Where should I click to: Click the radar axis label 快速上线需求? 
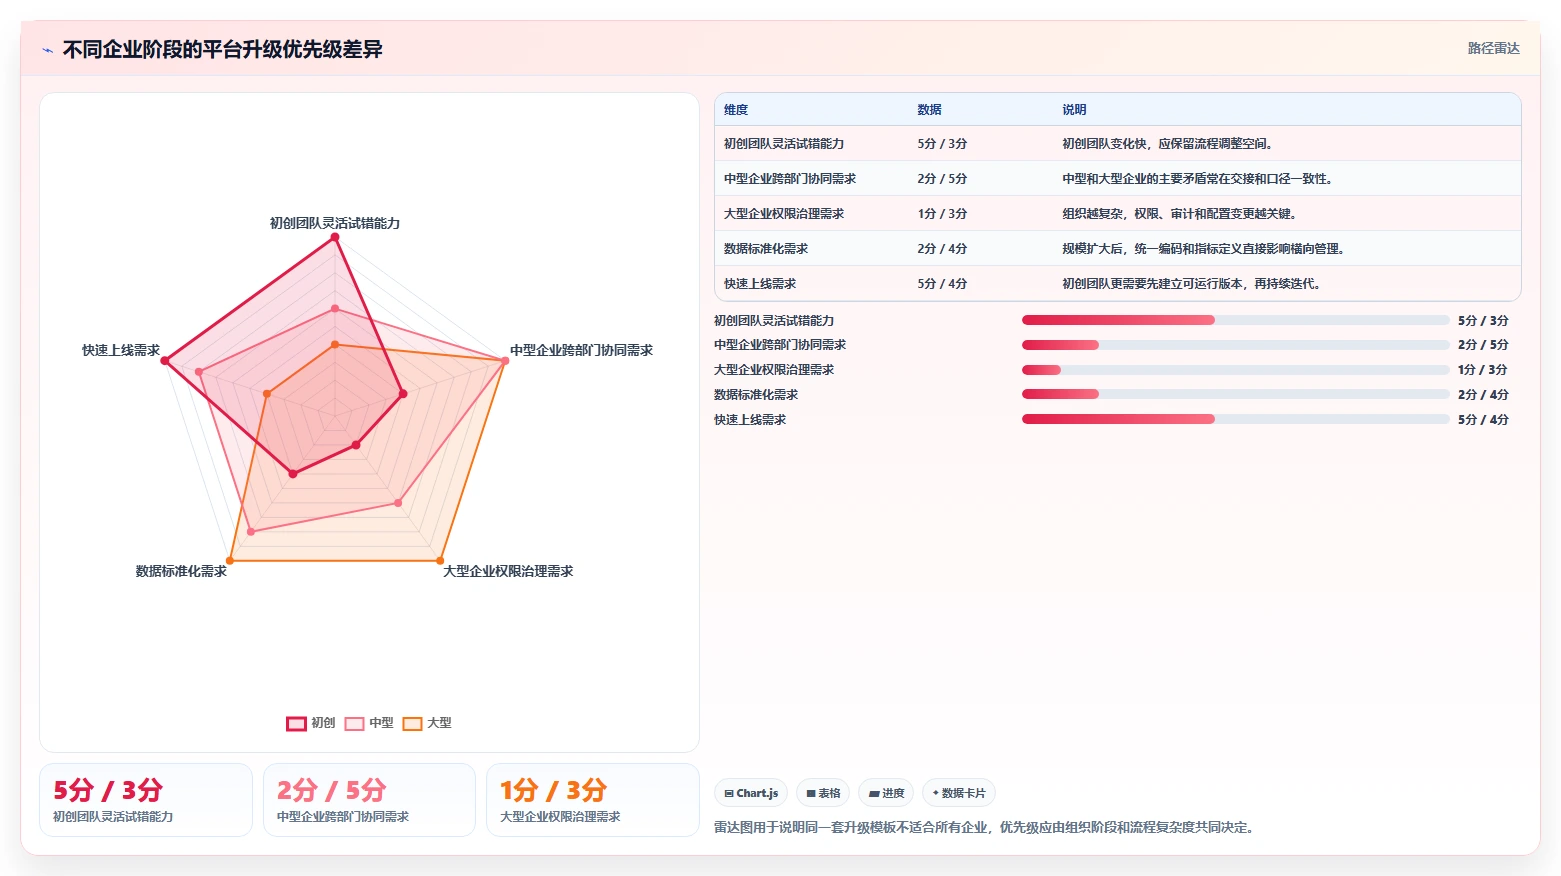[121, 350]
